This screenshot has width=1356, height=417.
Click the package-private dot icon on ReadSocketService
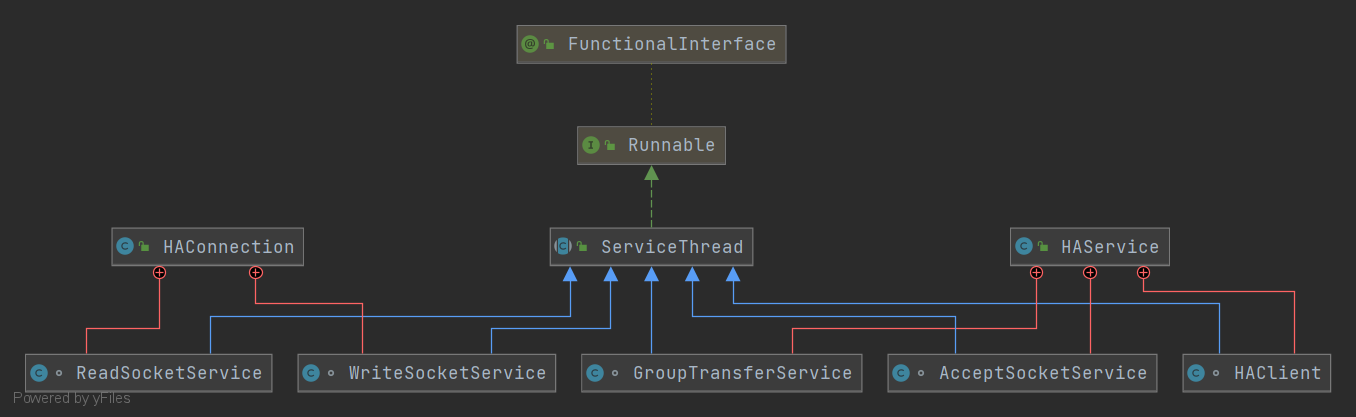pyautogui.click(x=59, y=374)
